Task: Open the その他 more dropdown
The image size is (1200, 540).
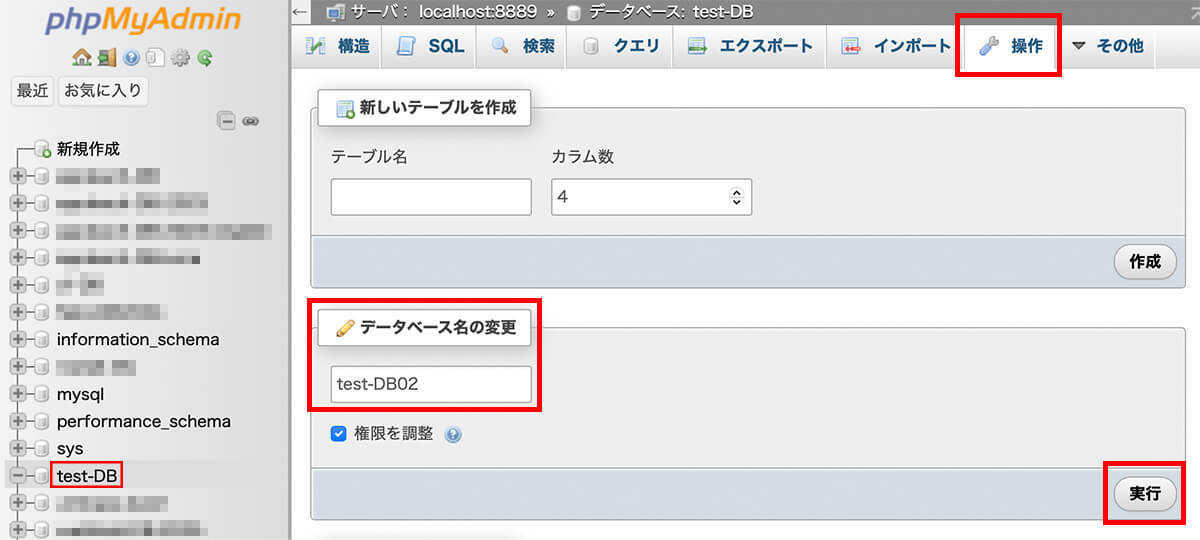Action: point(1106,46)
